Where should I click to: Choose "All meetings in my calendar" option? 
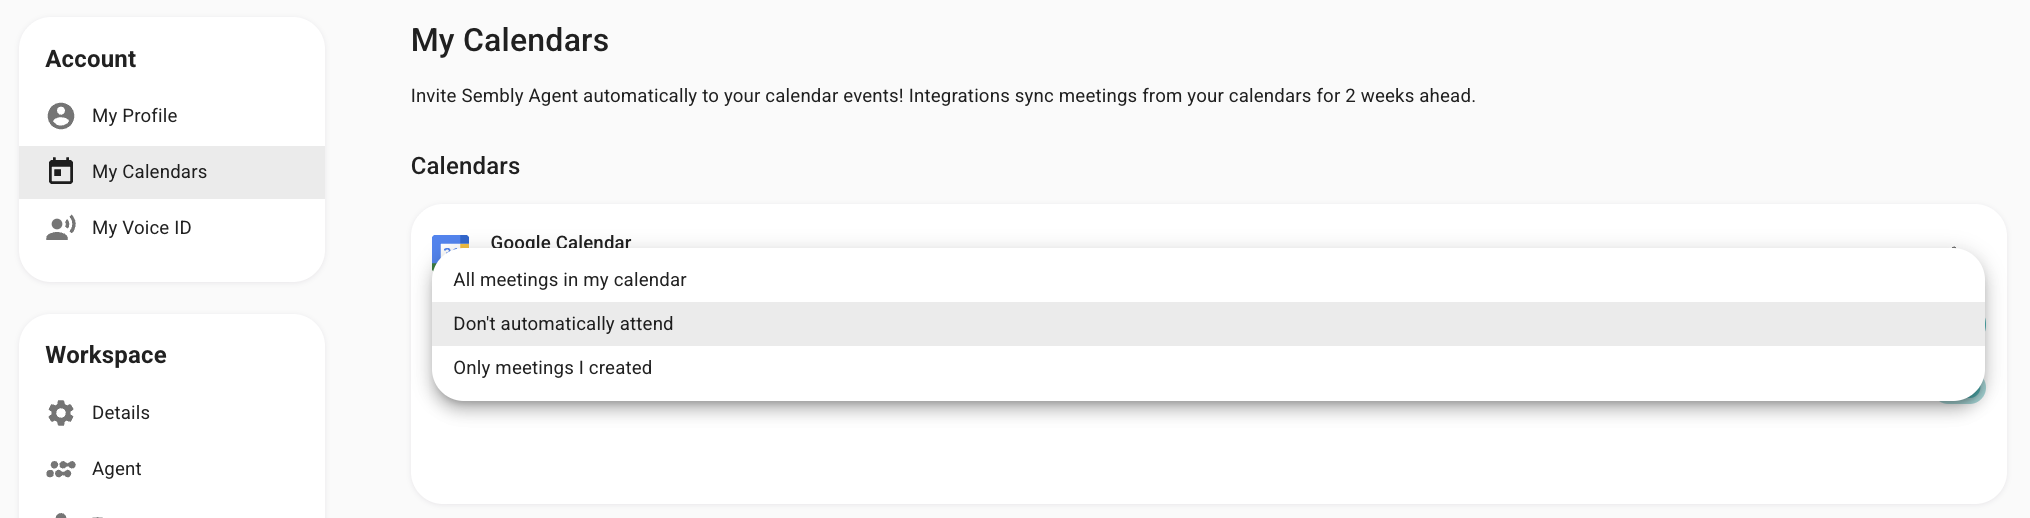point(569,280)
